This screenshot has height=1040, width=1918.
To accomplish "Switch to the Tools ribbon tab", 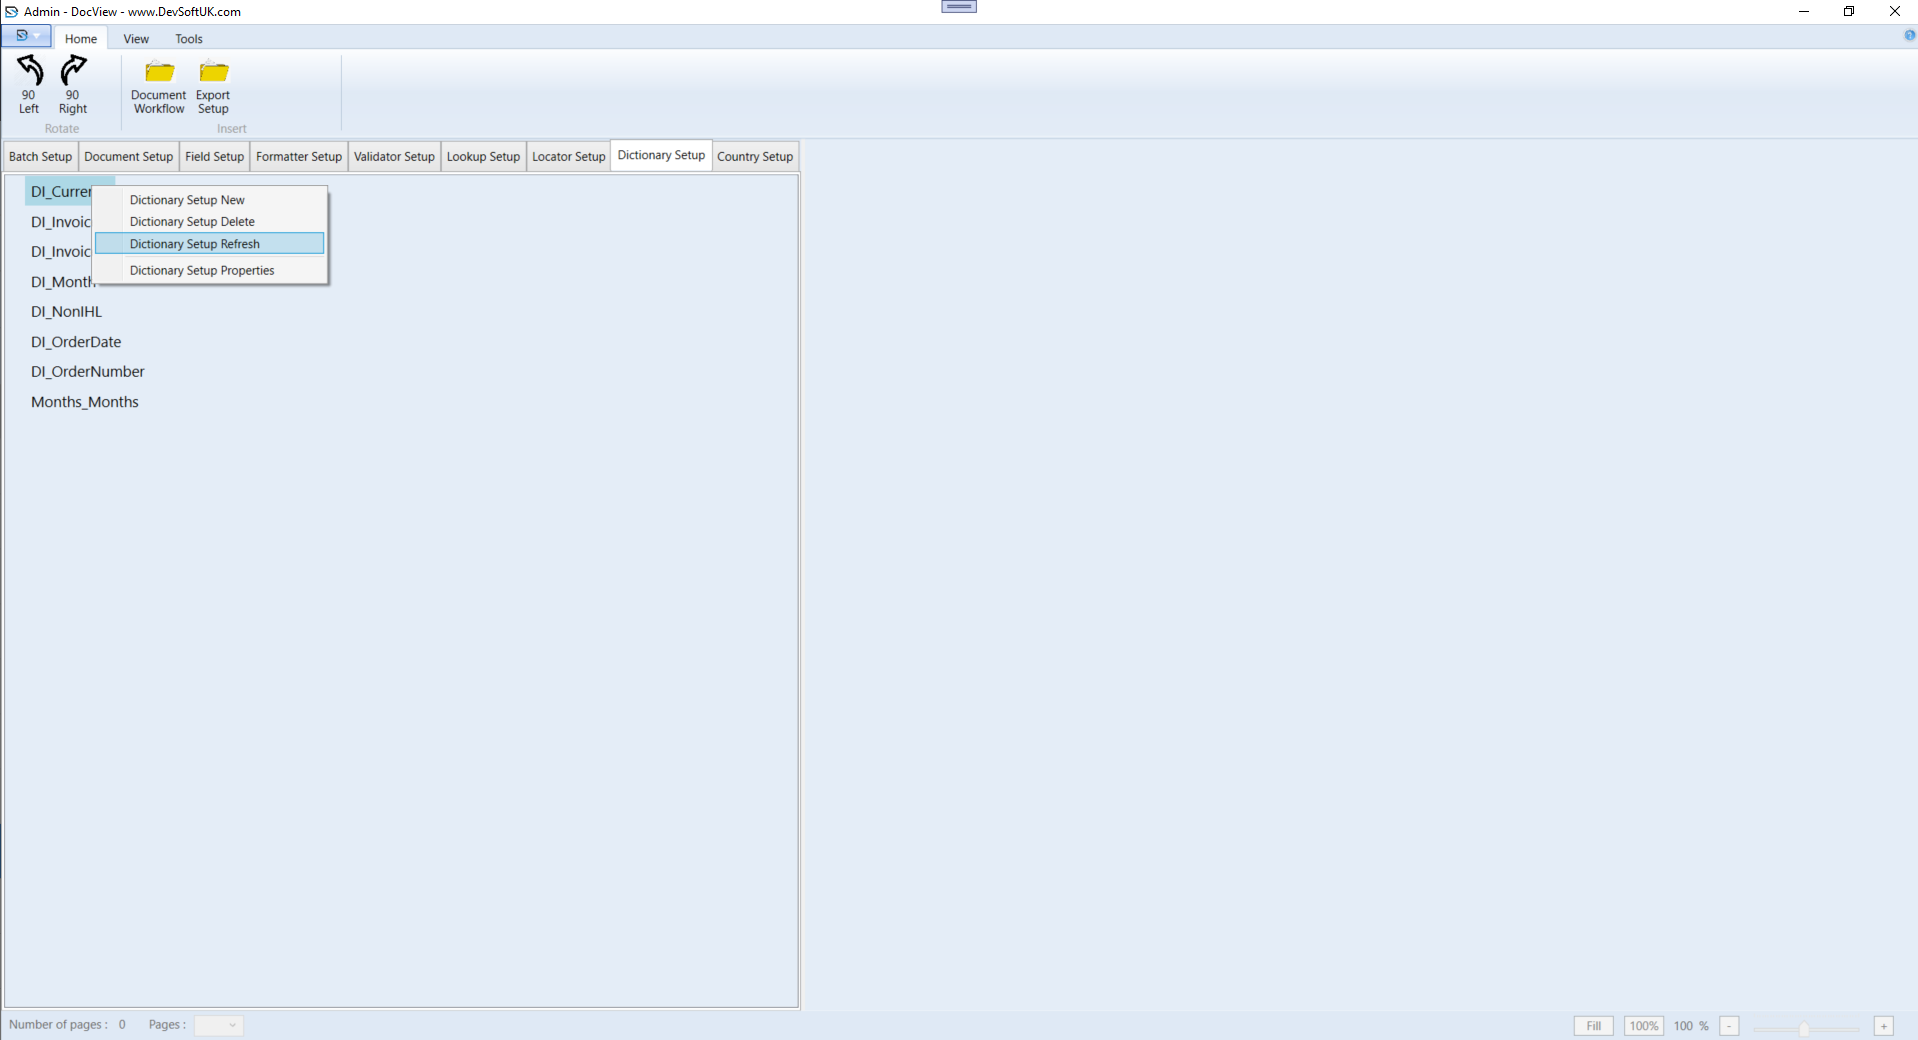I will coord(188,38).
